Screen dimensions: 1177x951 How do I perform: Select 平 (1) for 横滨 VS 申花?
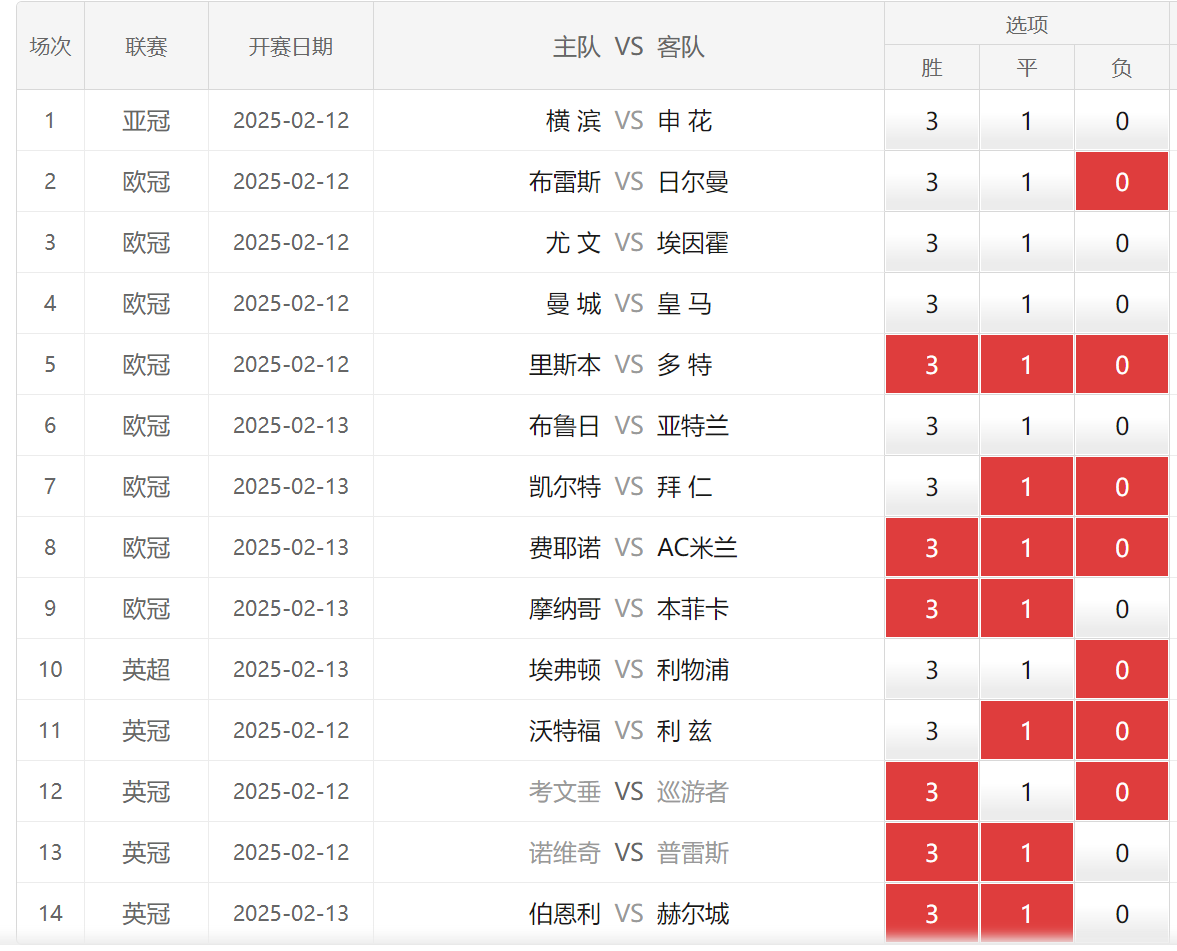1026,121
